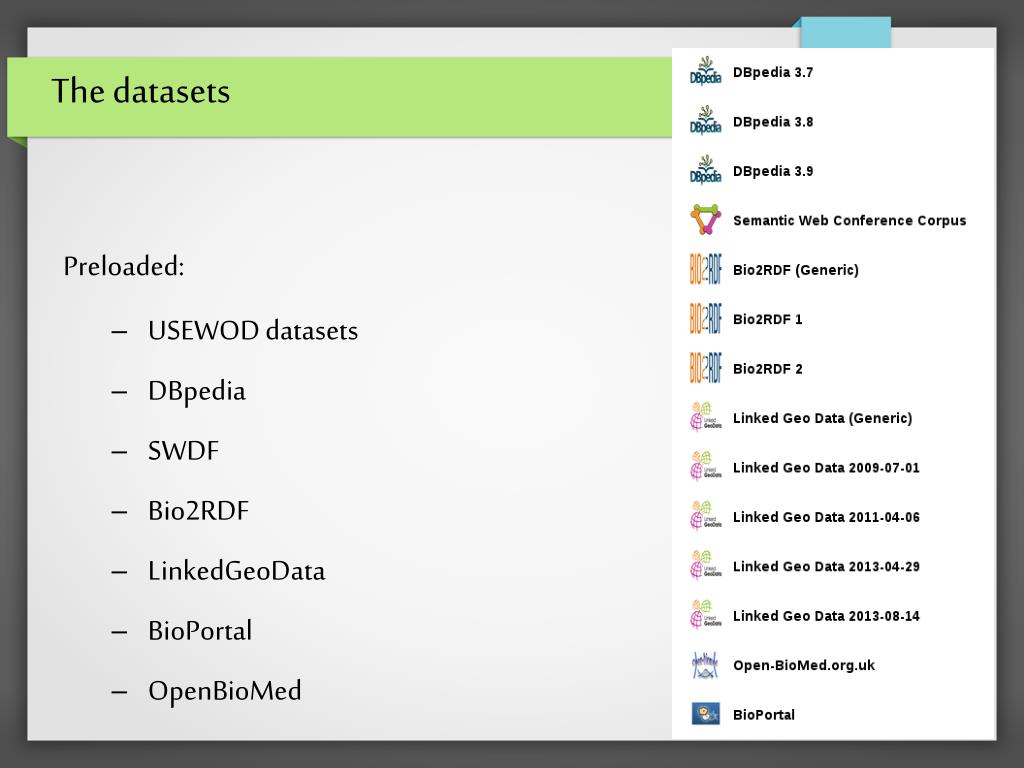Image resolution: width=1024 pixels, height=768 pixels.
Task: Click the DBpedia 3.9 logo icon
Action: click(x=705, y=171)
